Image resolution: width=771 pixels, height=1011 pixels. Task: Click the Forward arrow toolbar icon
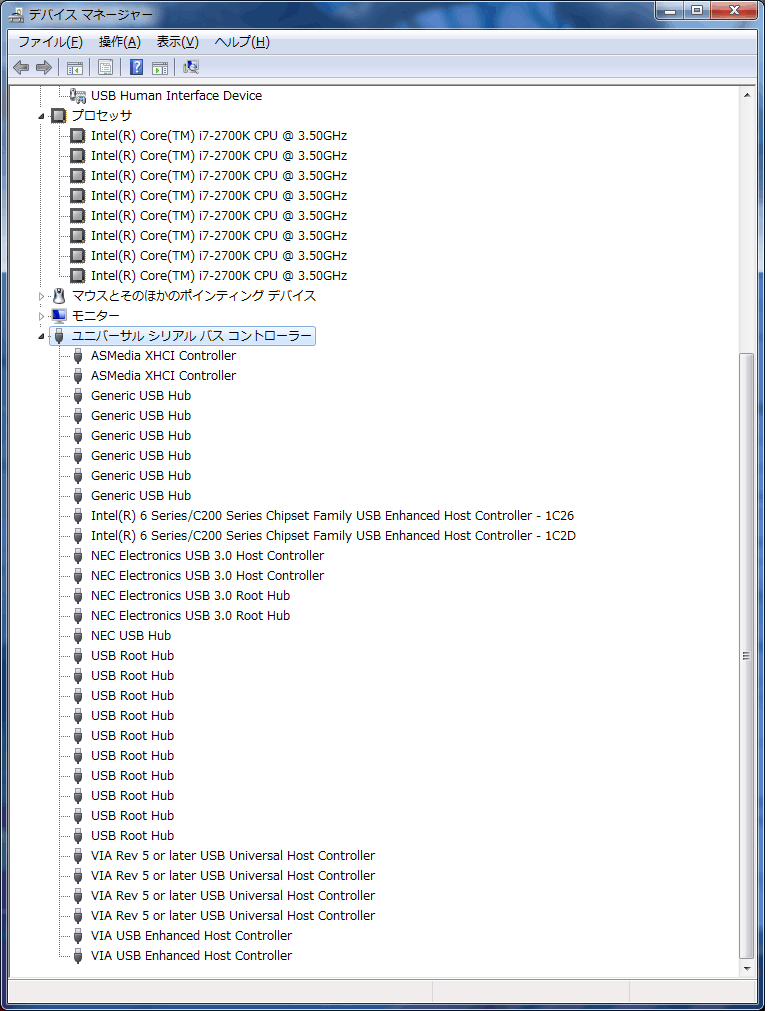pos(44,67)
